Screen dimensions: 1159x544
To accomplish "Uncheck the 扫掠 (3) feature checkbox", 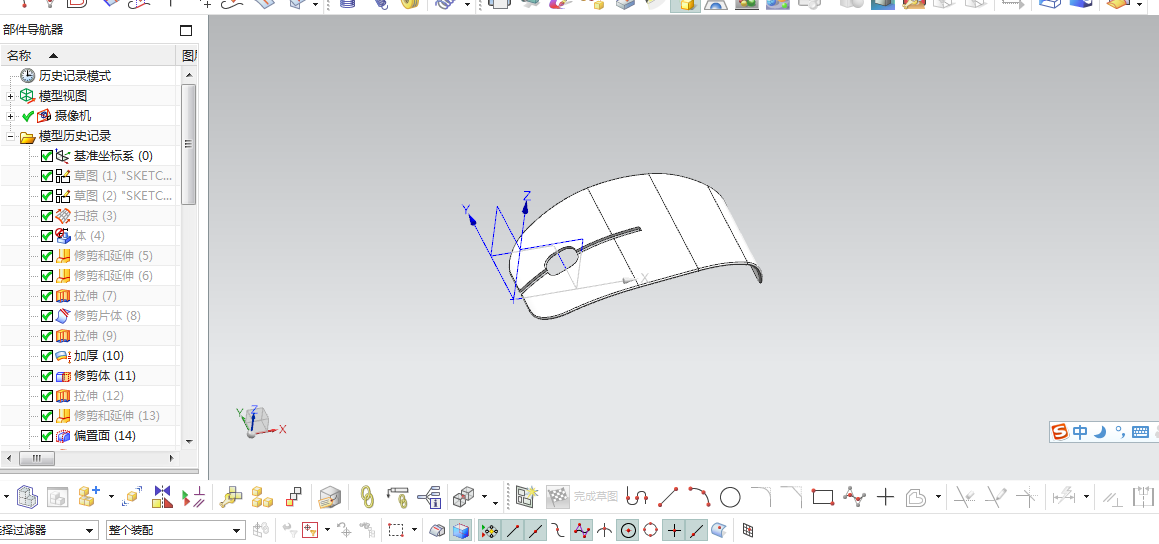I will point(47,216).
